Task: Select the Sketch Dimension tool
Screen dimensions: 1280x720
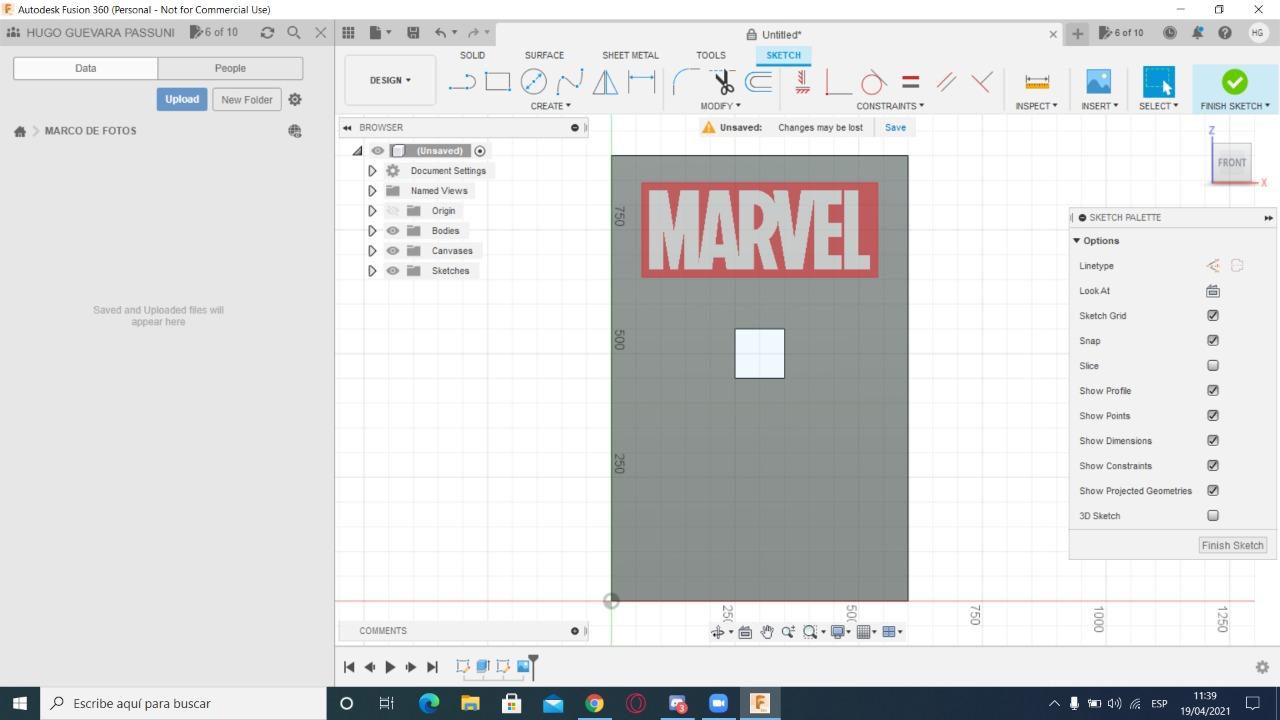Action: [641, 81]
